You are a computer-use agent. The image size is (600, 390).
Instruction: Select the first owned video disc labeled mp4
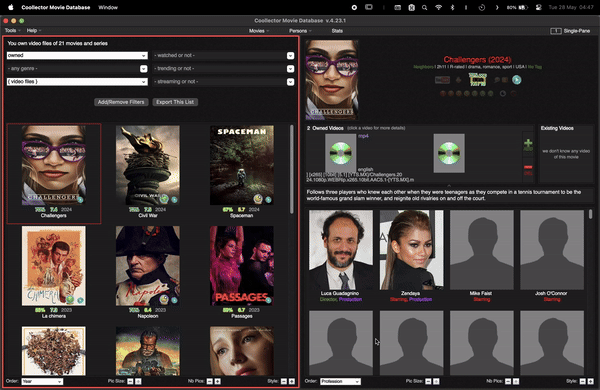340,153
